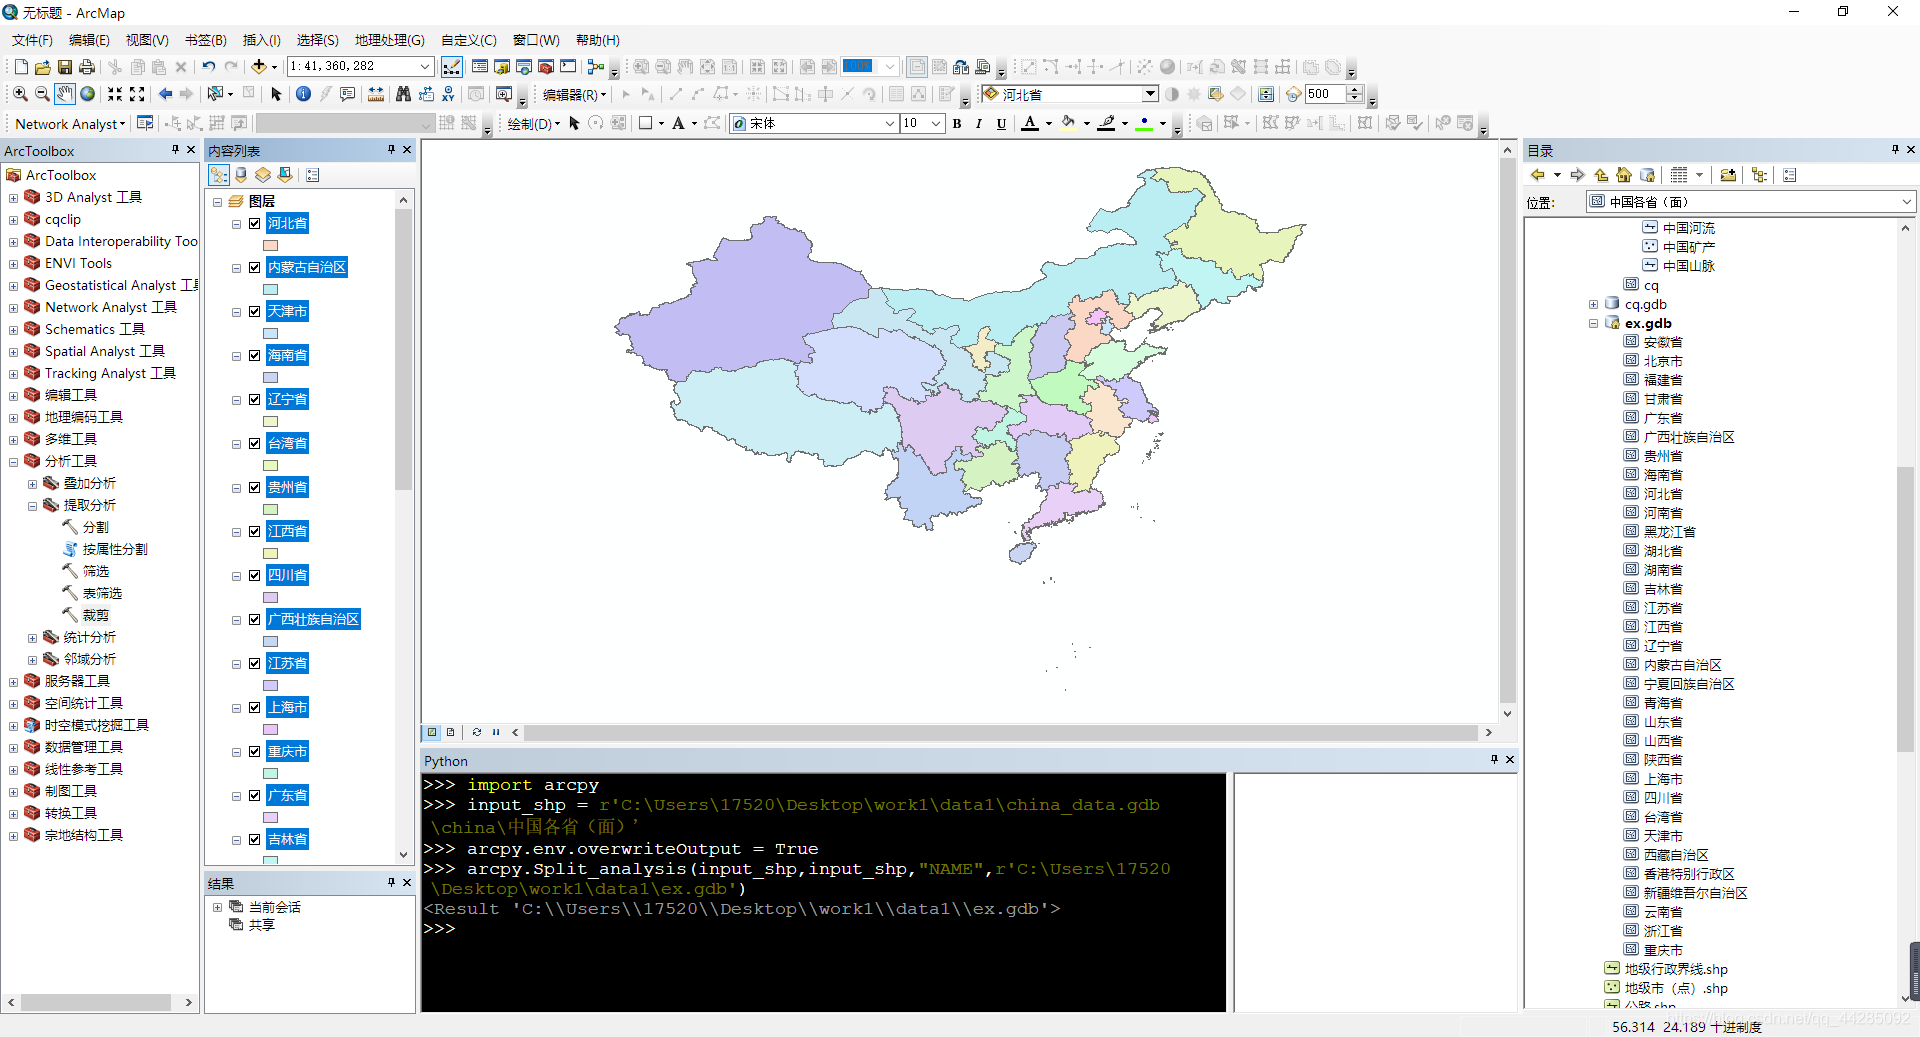The width and height of the screenshot is (1920, 1037).
Task: Collapse ex.gdb in the catalog tree
Action: click(x=1593, y=323)
